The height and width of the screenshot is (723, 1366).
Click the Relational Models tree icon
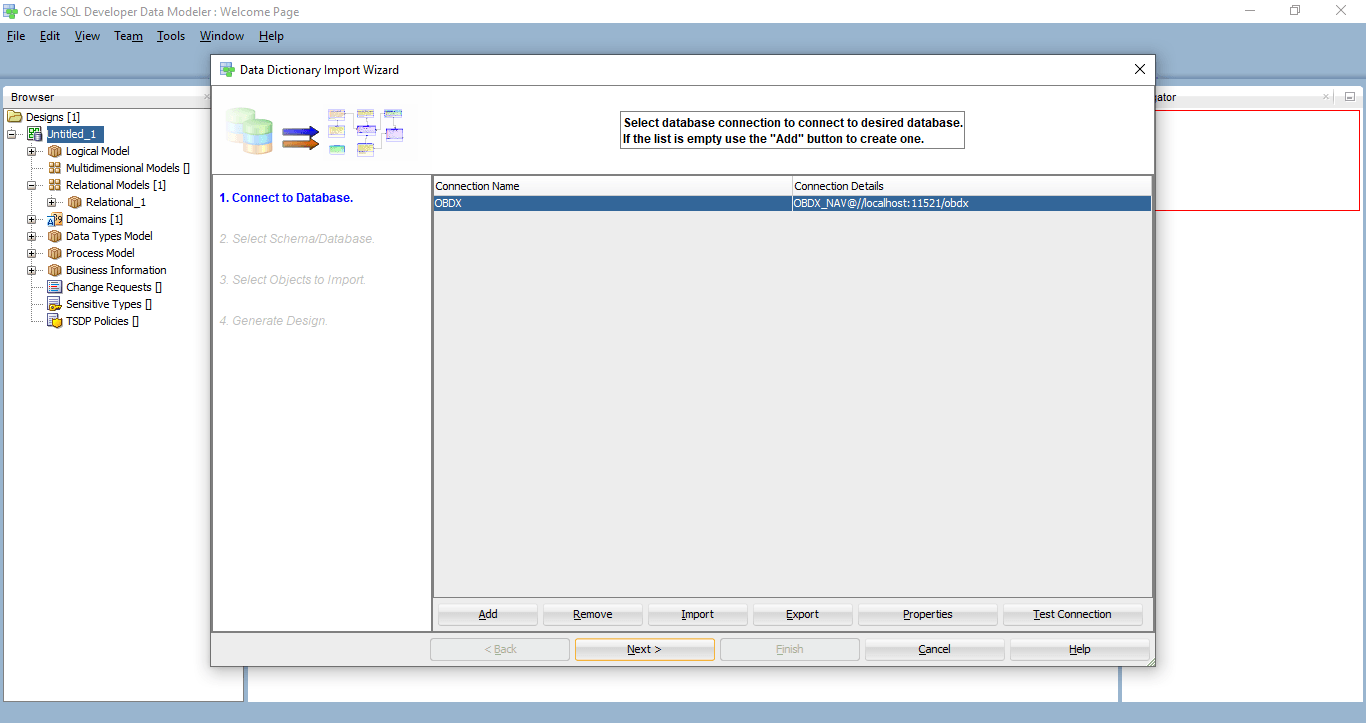click(55, 185)
